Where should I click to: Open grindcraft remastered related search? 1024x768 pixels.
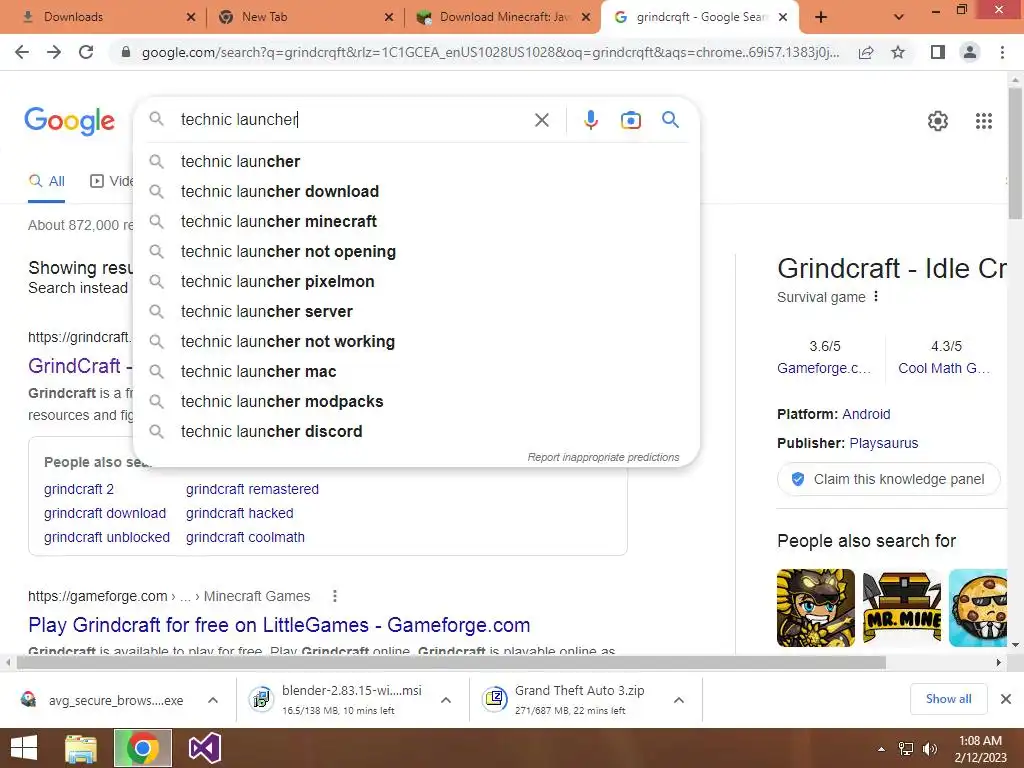pos(252,489)
